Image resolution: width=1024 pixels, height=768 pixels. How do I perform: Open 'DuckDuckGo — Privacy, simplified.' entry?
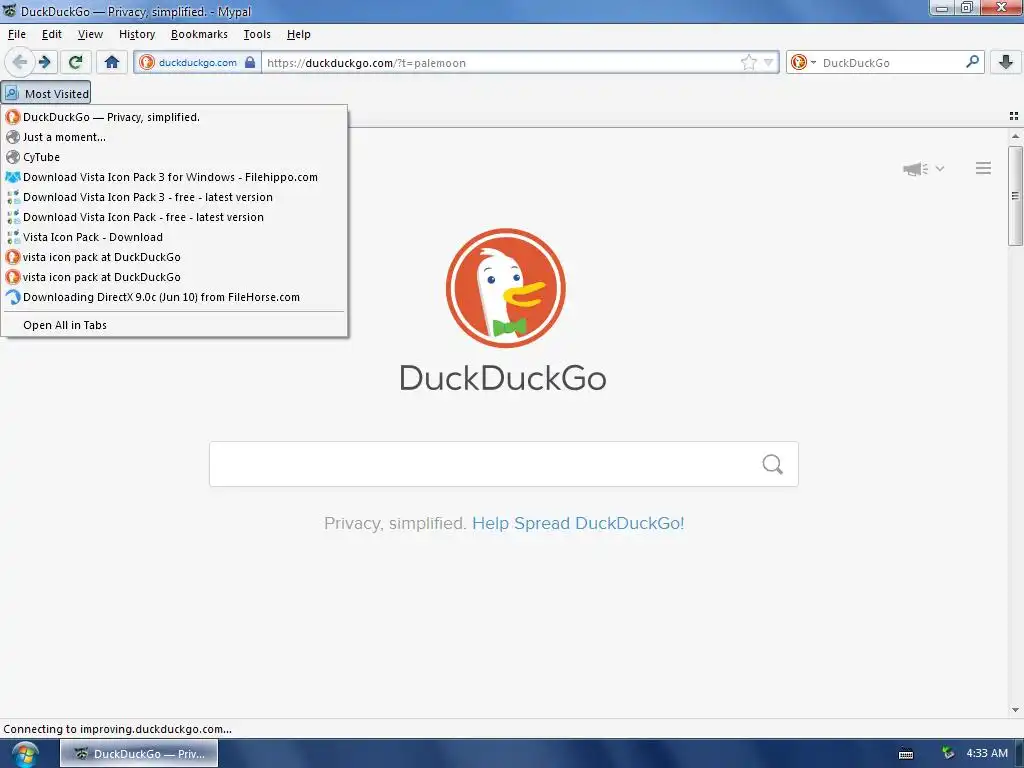(x=174, y=117)
